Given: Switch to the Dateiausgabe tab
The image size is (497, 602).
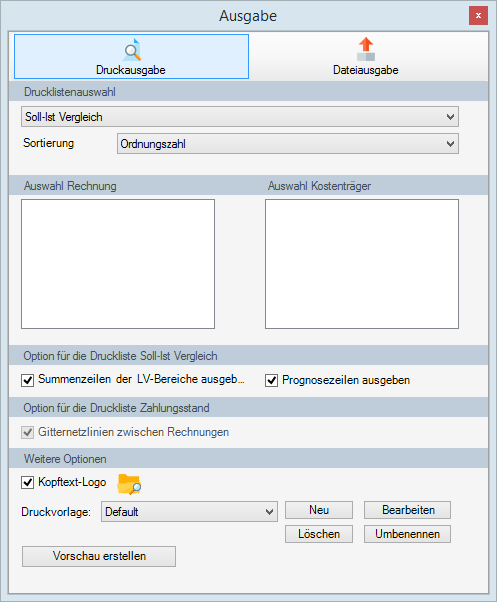Looking at the screenshot, I should point(366,56).
